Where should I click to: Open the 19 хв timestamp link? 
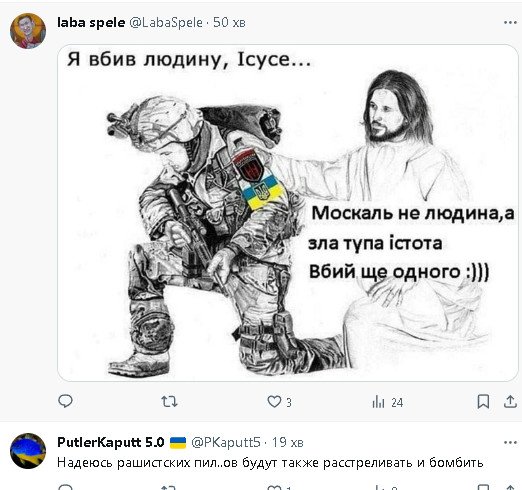[287, 442]
